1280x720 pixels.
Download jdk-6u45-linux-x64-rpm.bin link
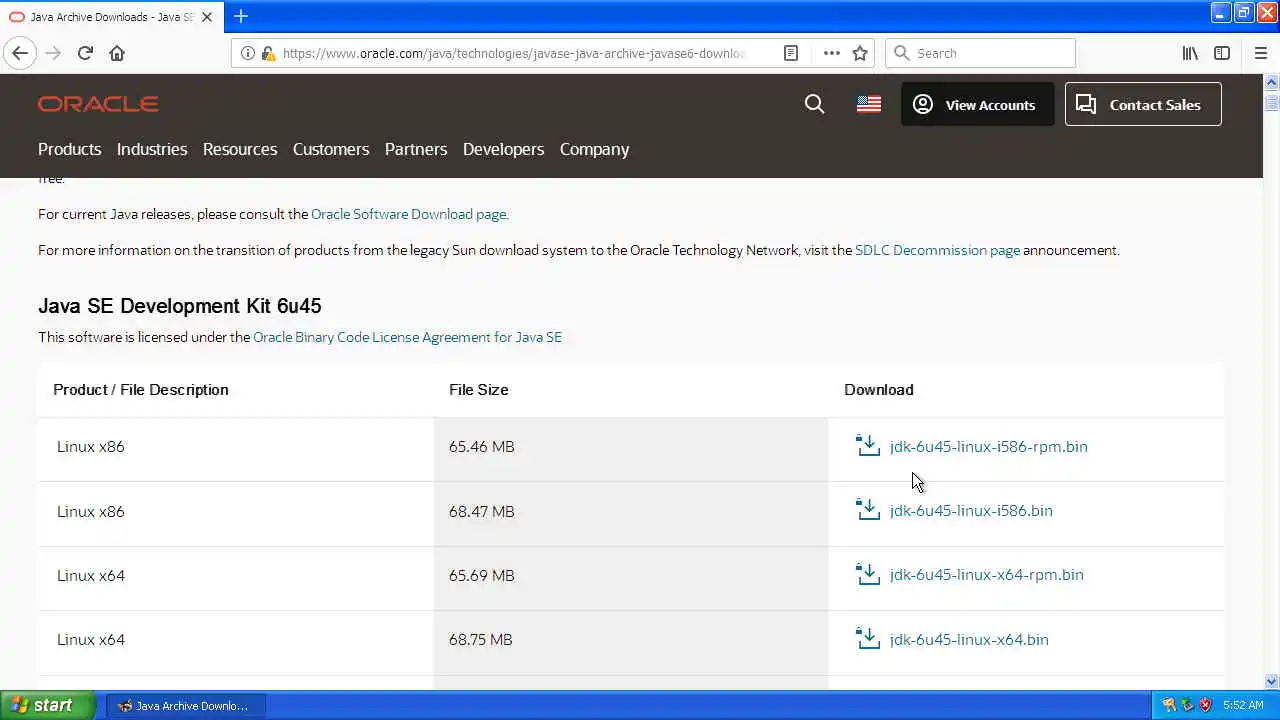coord(986,574)
